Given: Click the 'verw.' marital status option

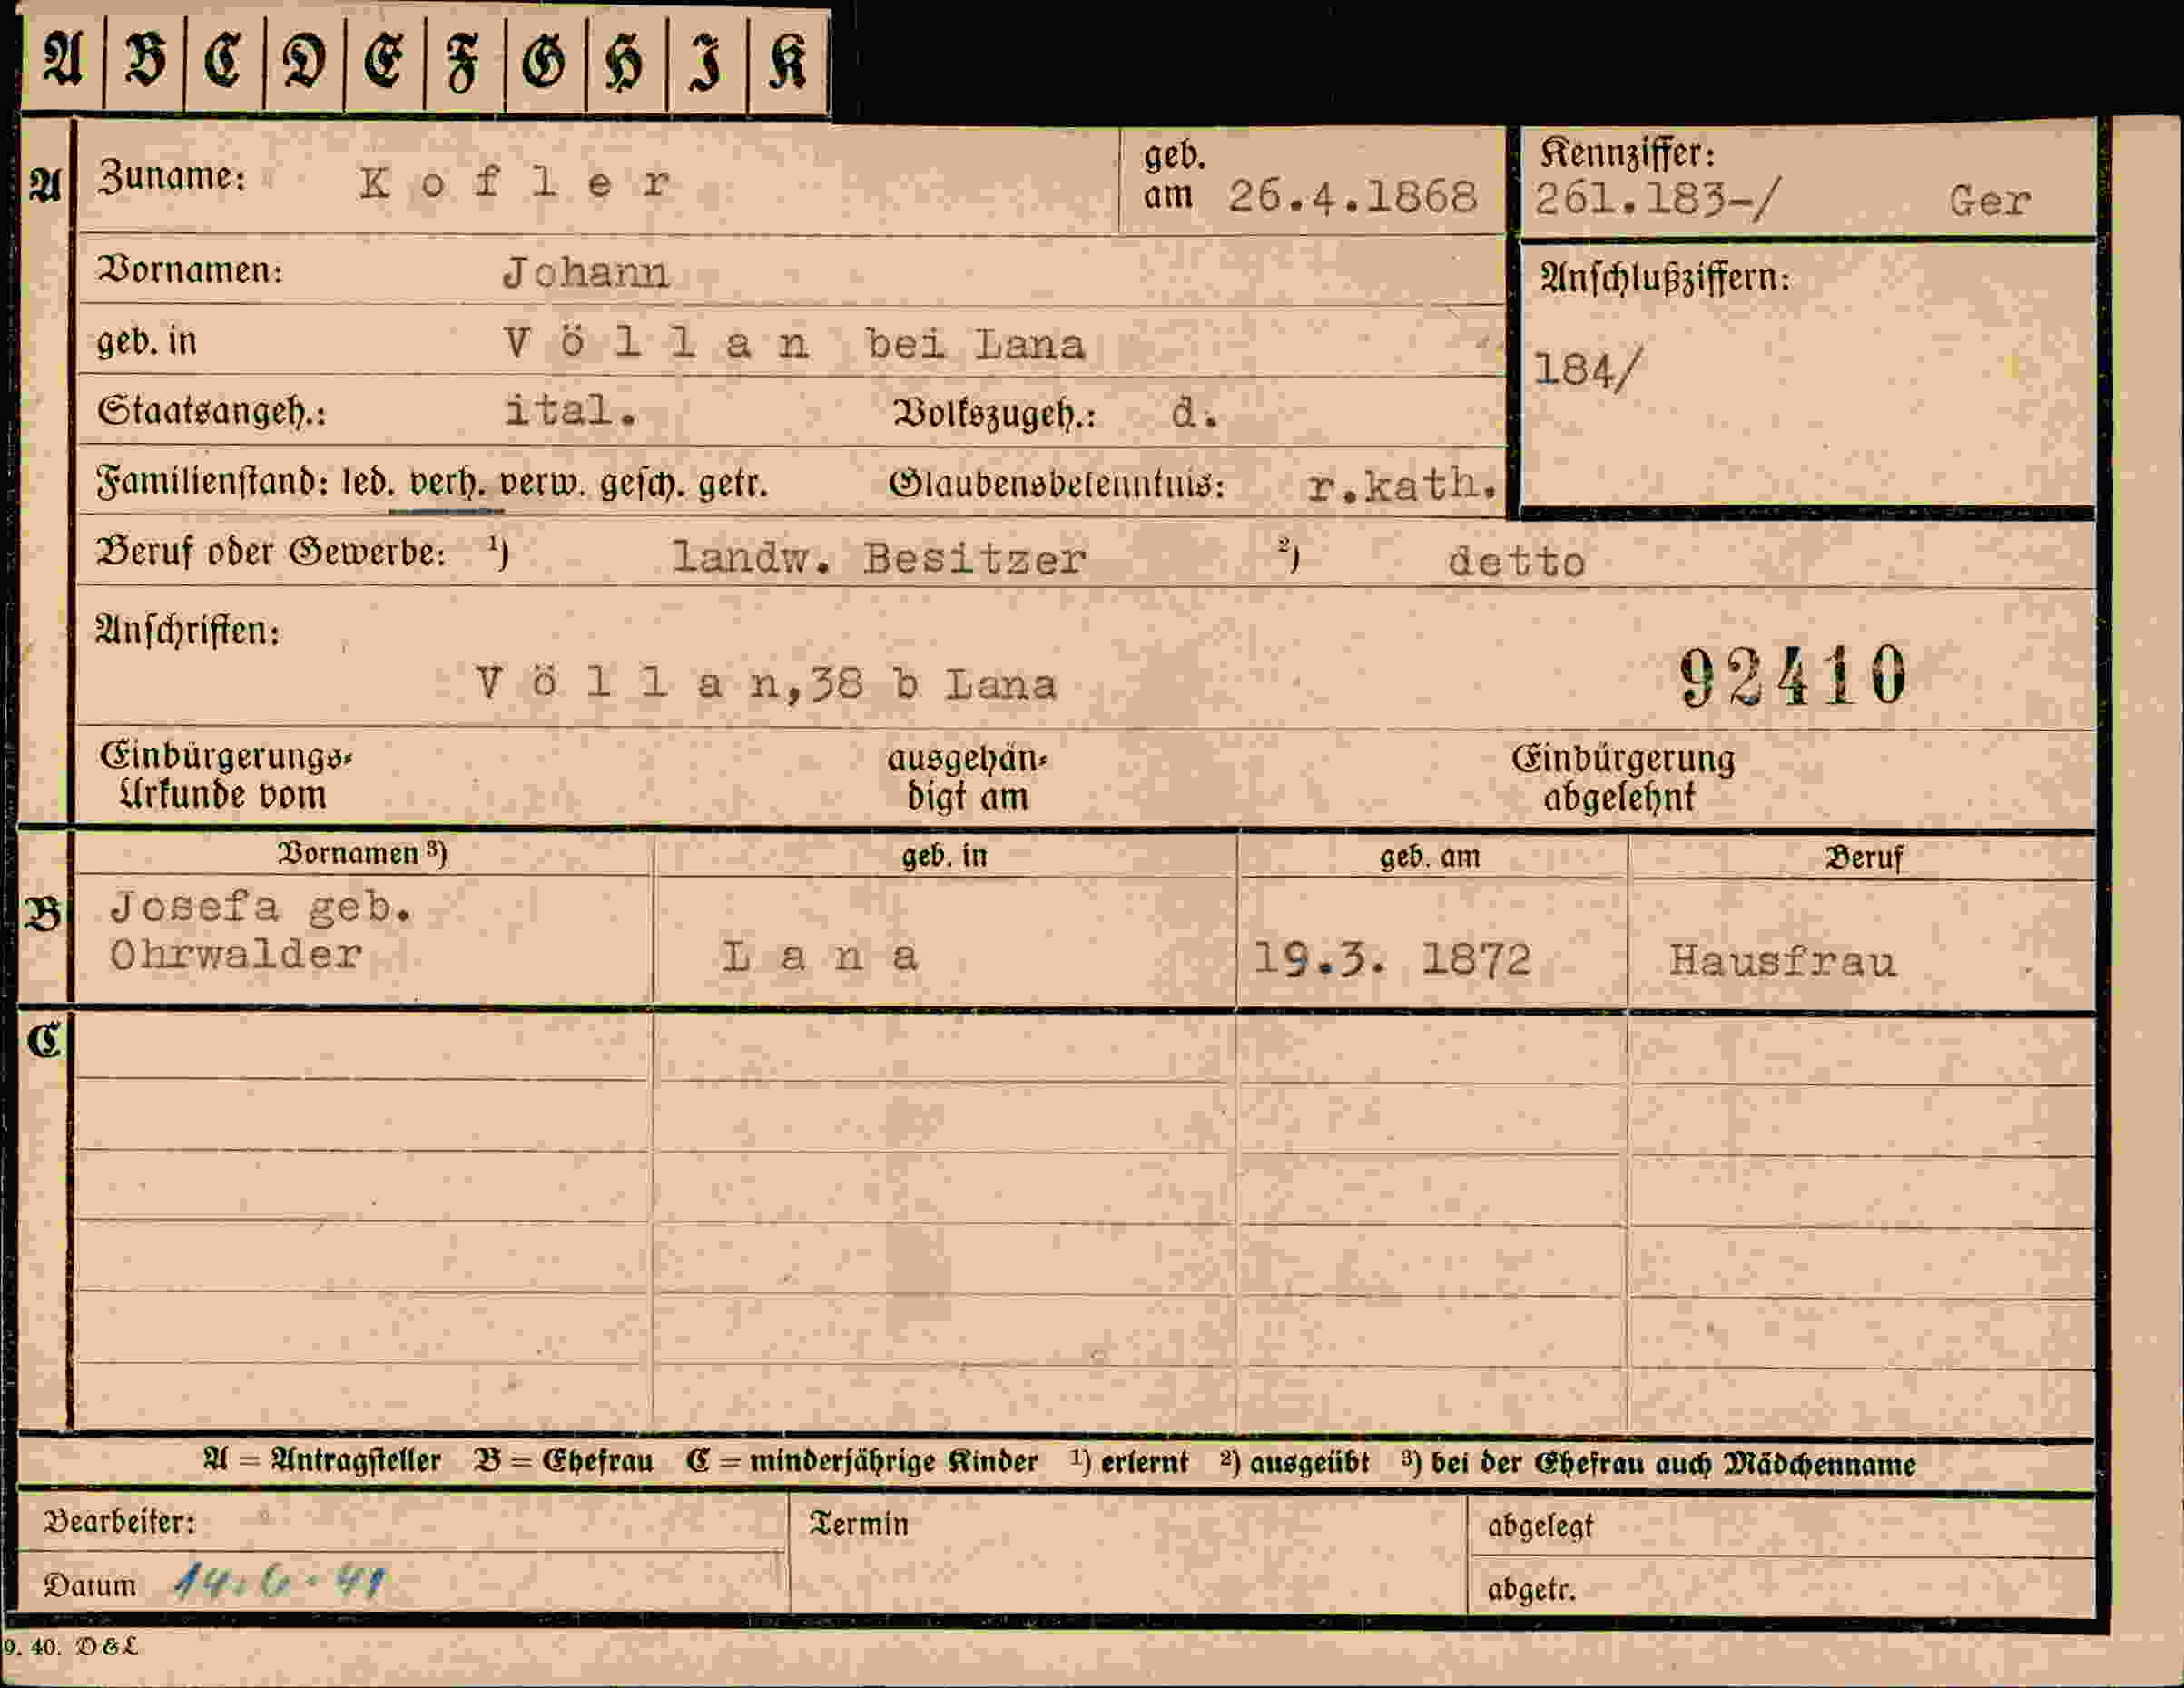Looking at the screenshot, I should tap(541, 484).
